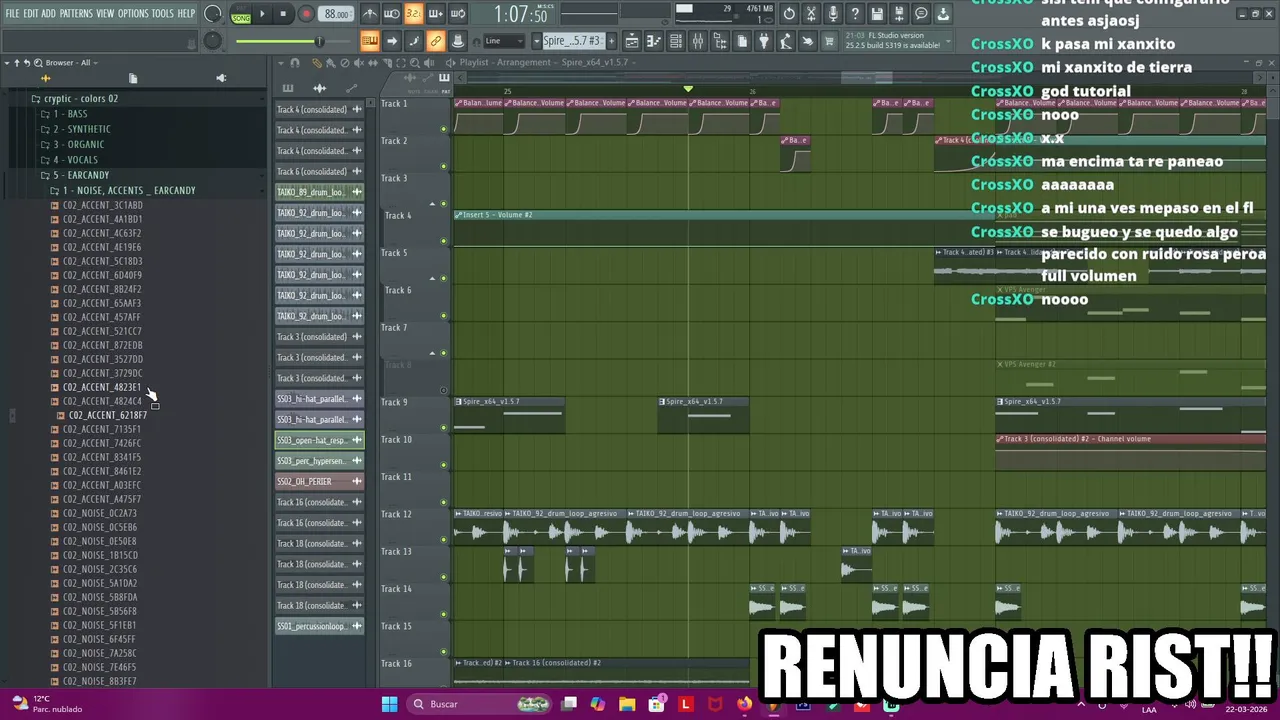Add new pattern with plus button
This screenshot has width=1280, height=720.
point(611,41)
